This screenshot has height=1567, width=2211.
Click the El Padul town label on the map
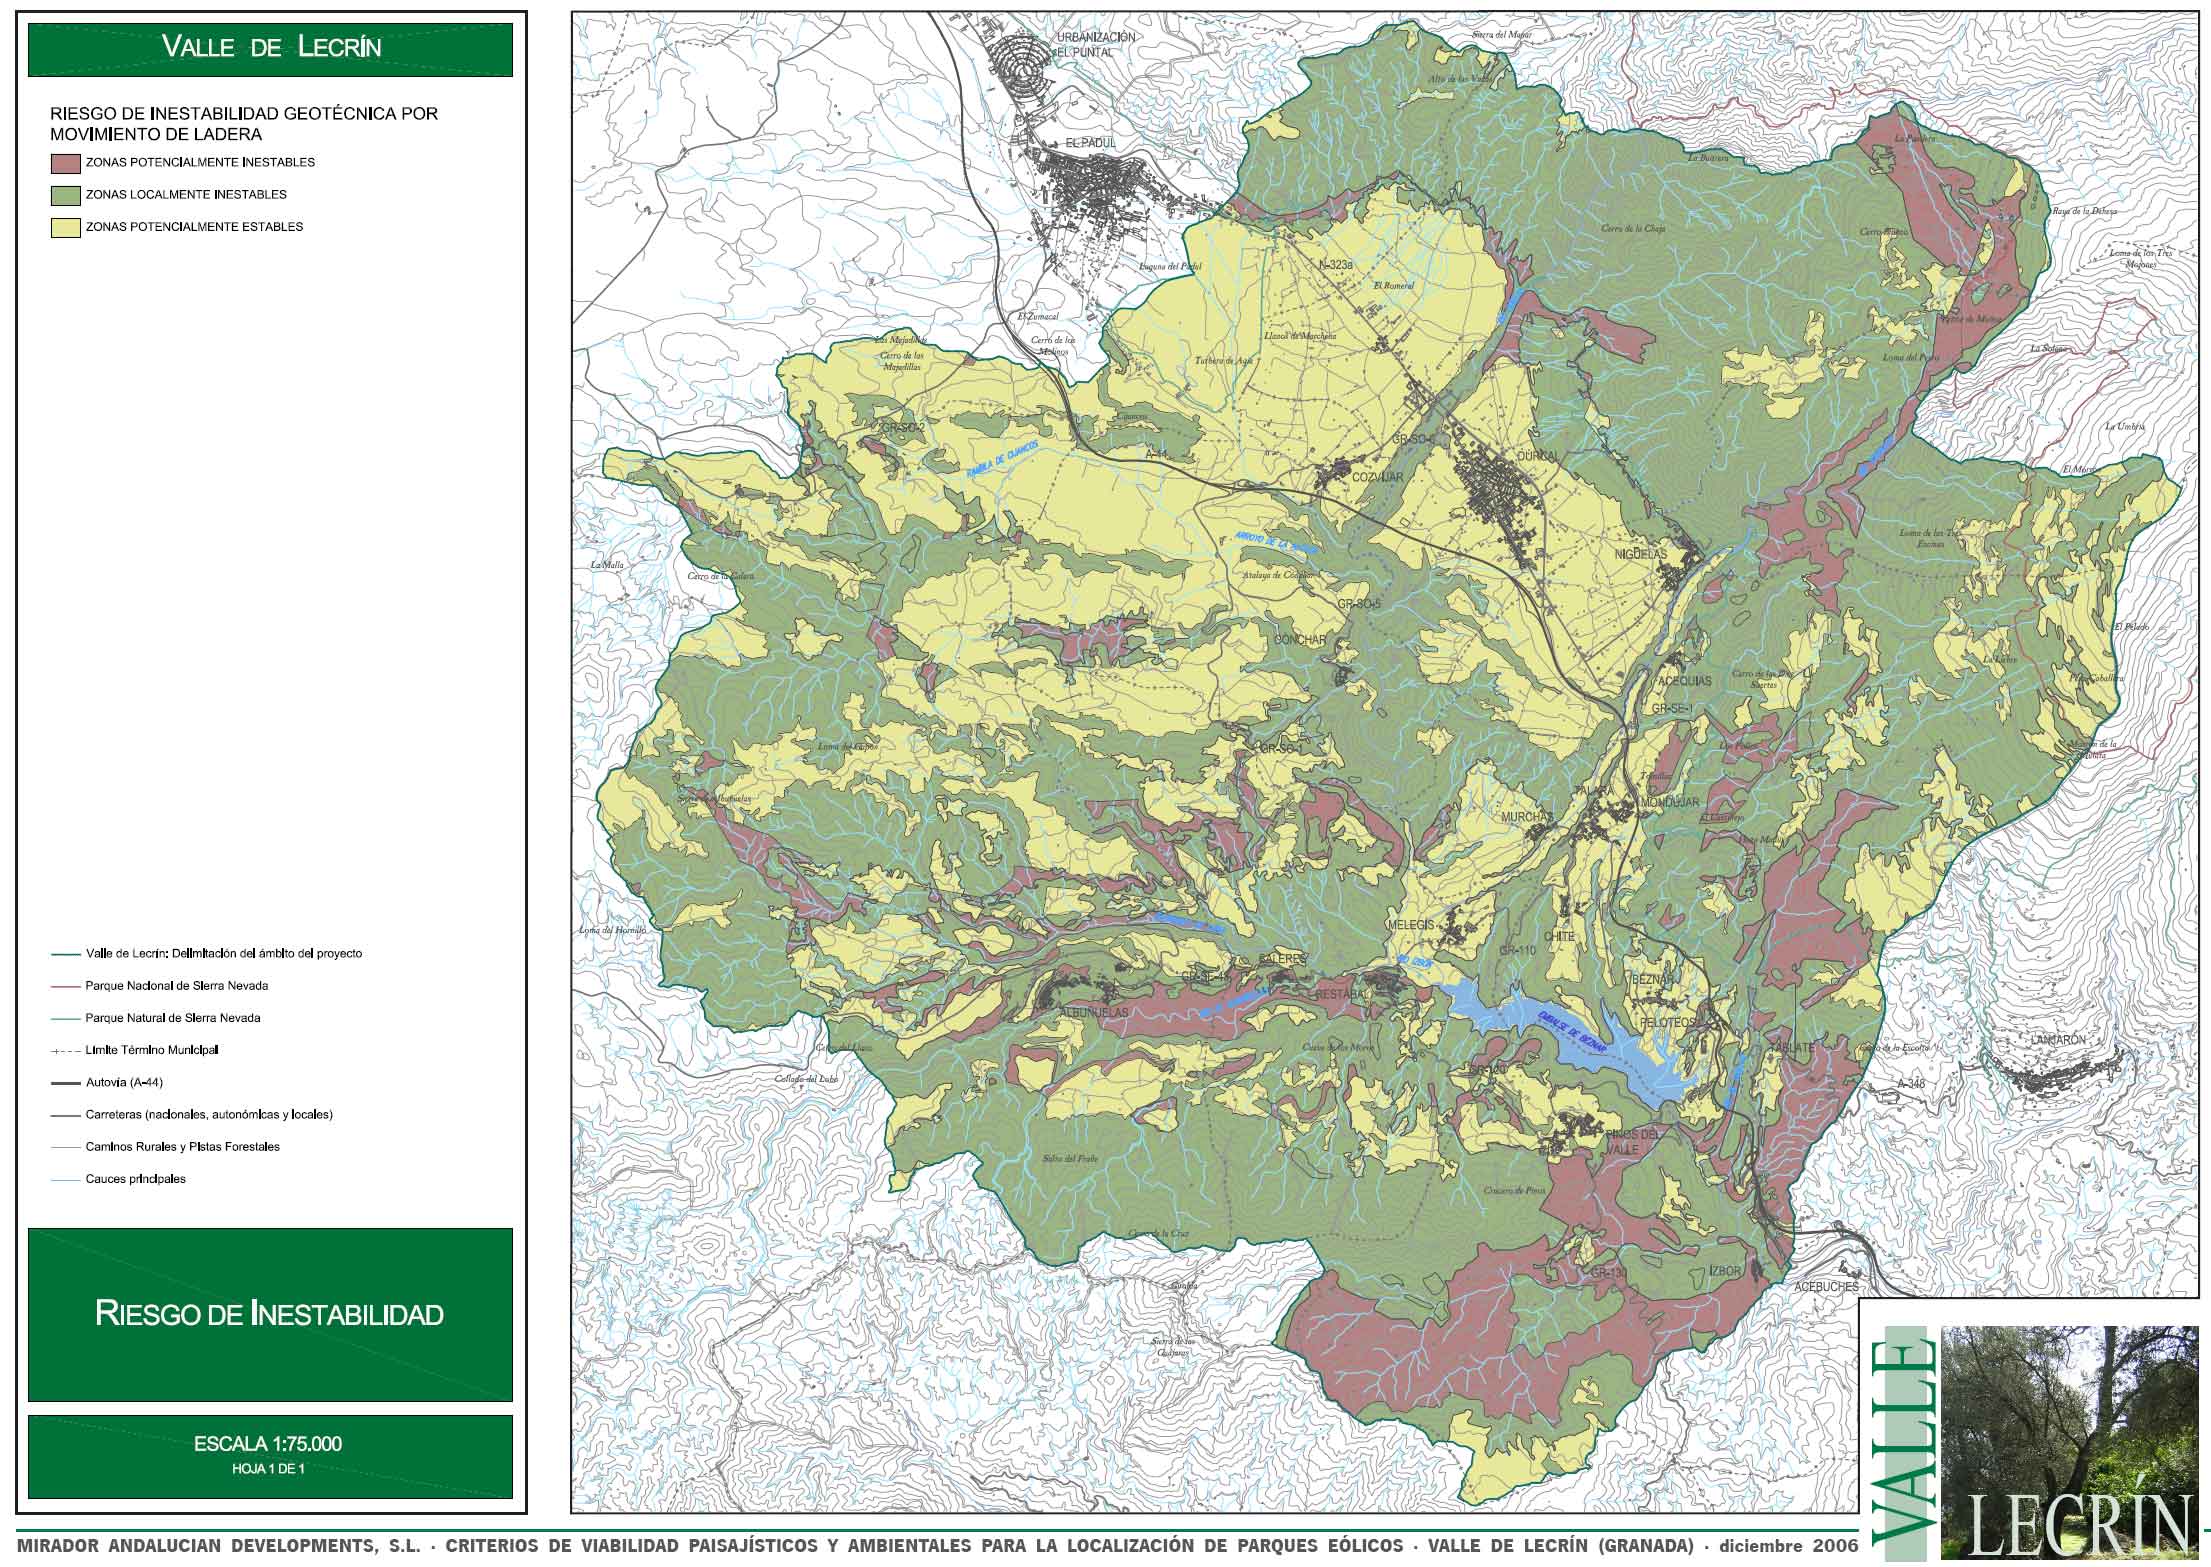click(1089, 144)
